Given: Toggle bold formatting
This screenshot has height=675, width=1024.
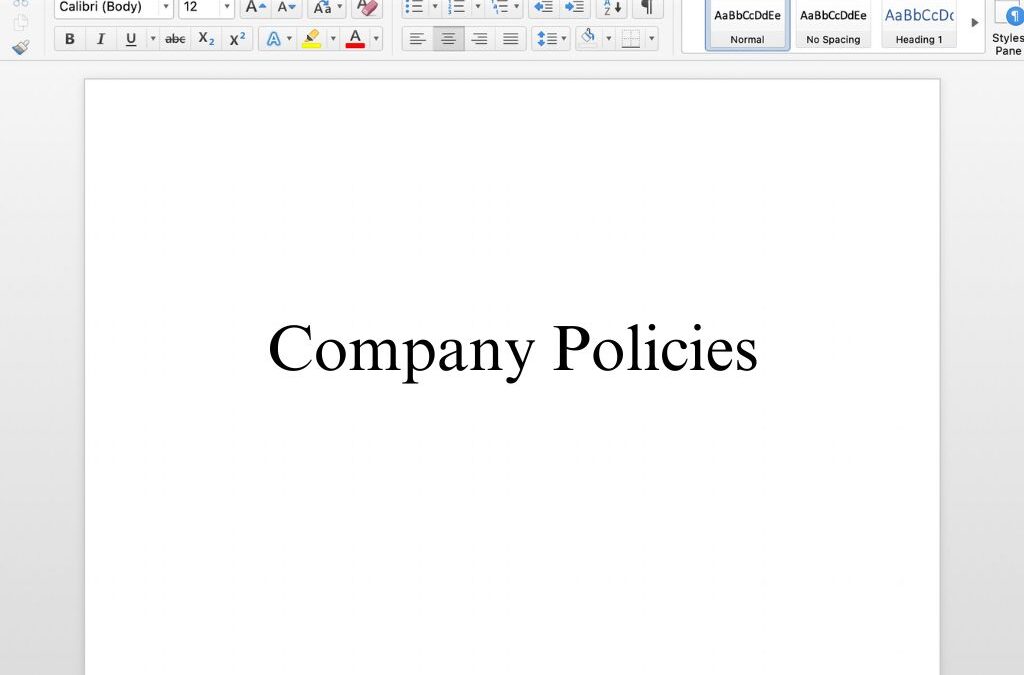Looking at the screenshot, I should (x=70, y=39).
